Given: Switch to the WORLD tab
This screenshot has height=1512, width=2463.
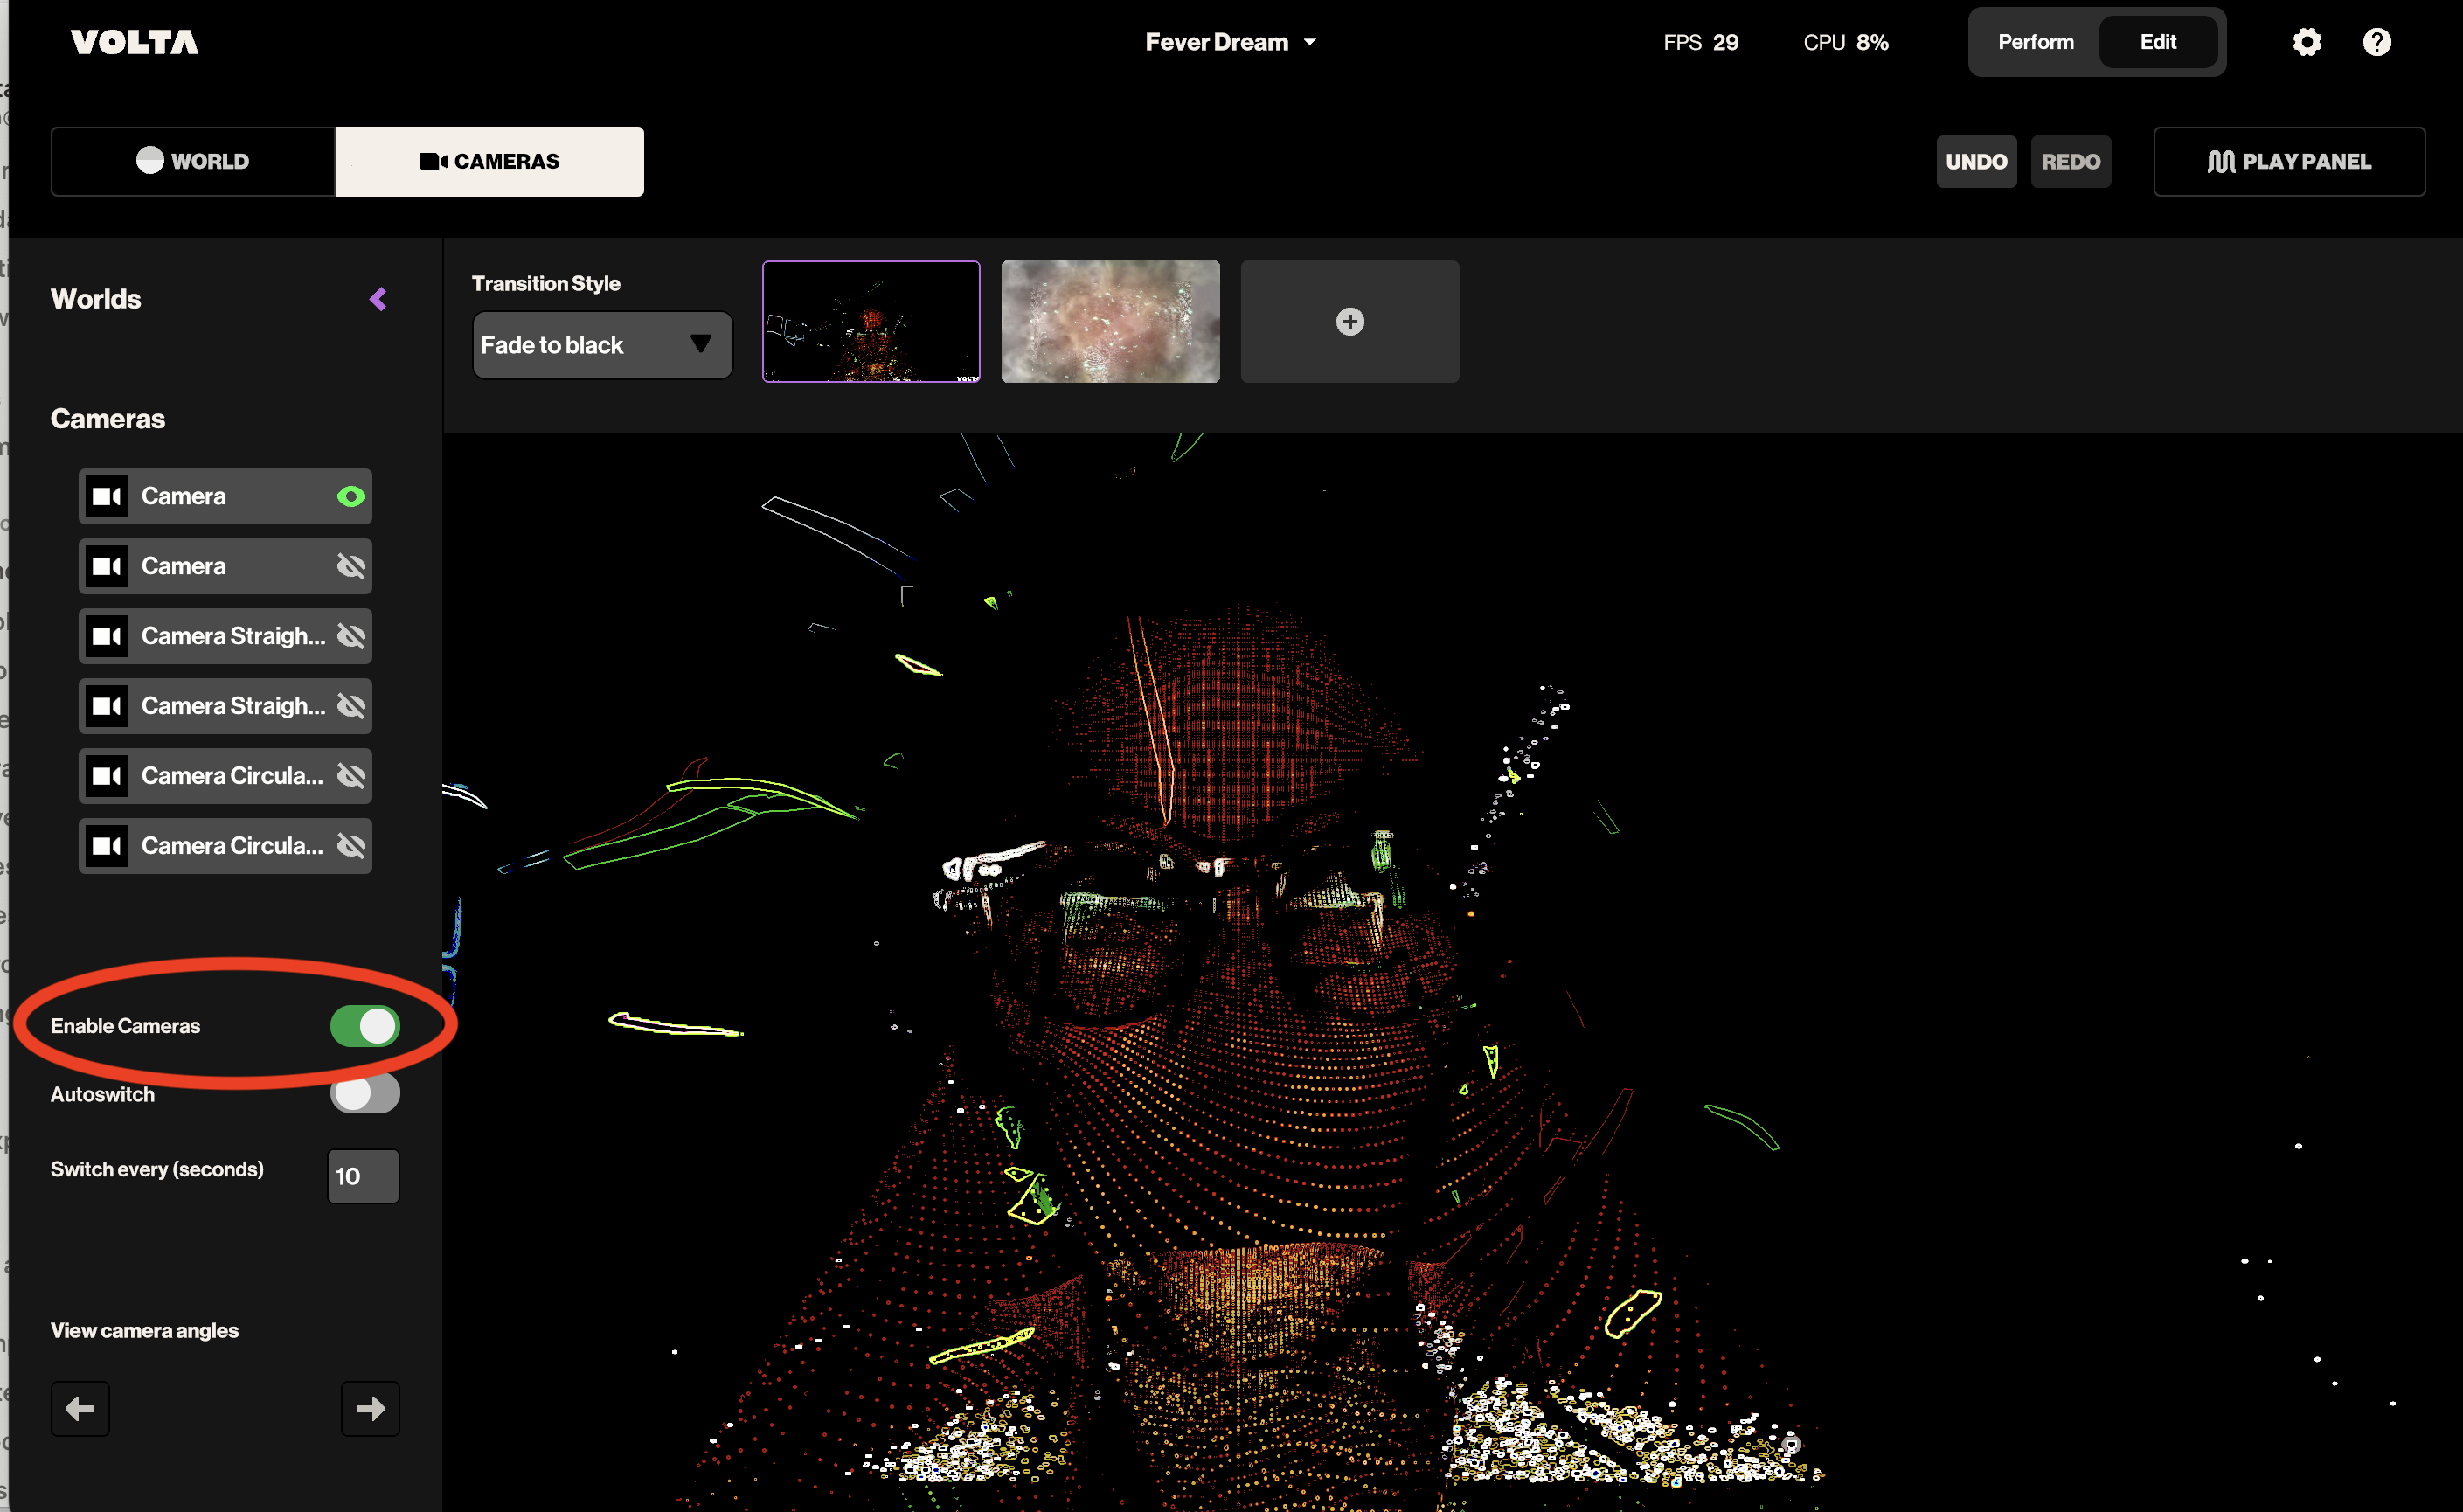Looking at the screenshot, I should coord(193,161).
